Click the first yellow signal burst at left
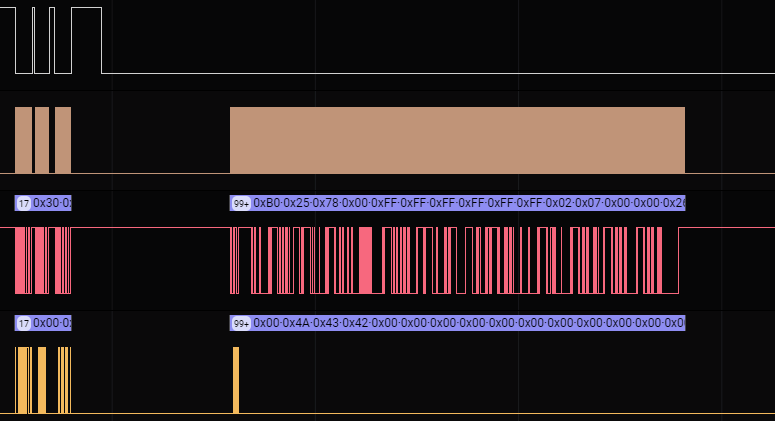Image resolution: width=775 pixels, height=421 pixels. click(23, 380)
